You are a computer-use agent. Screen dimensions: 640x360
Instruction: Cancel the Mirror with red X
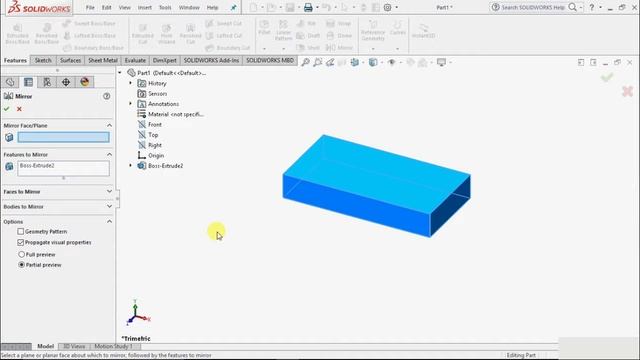tap(19, 109)
